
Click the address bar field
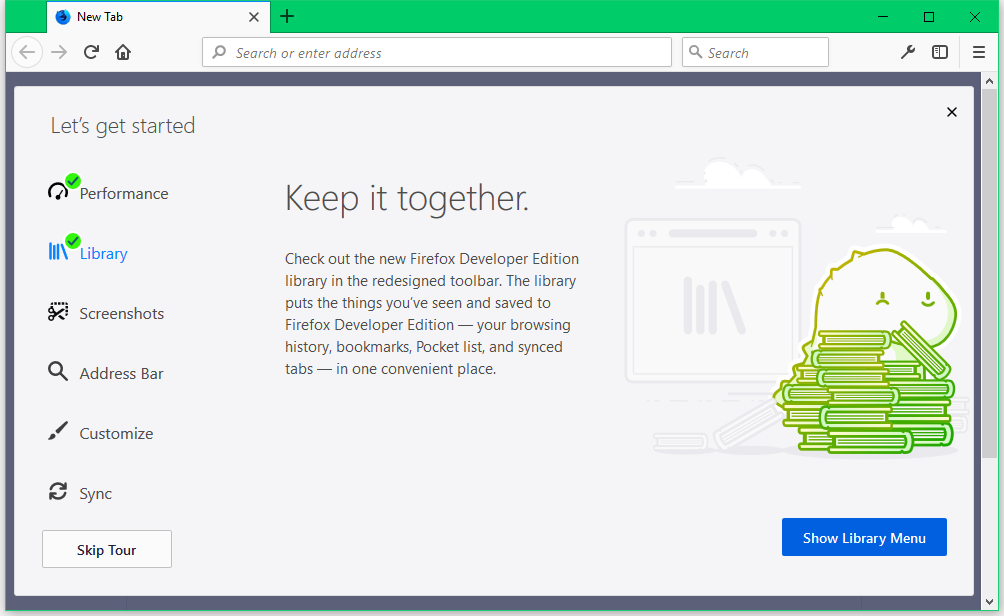click(437, 52)
